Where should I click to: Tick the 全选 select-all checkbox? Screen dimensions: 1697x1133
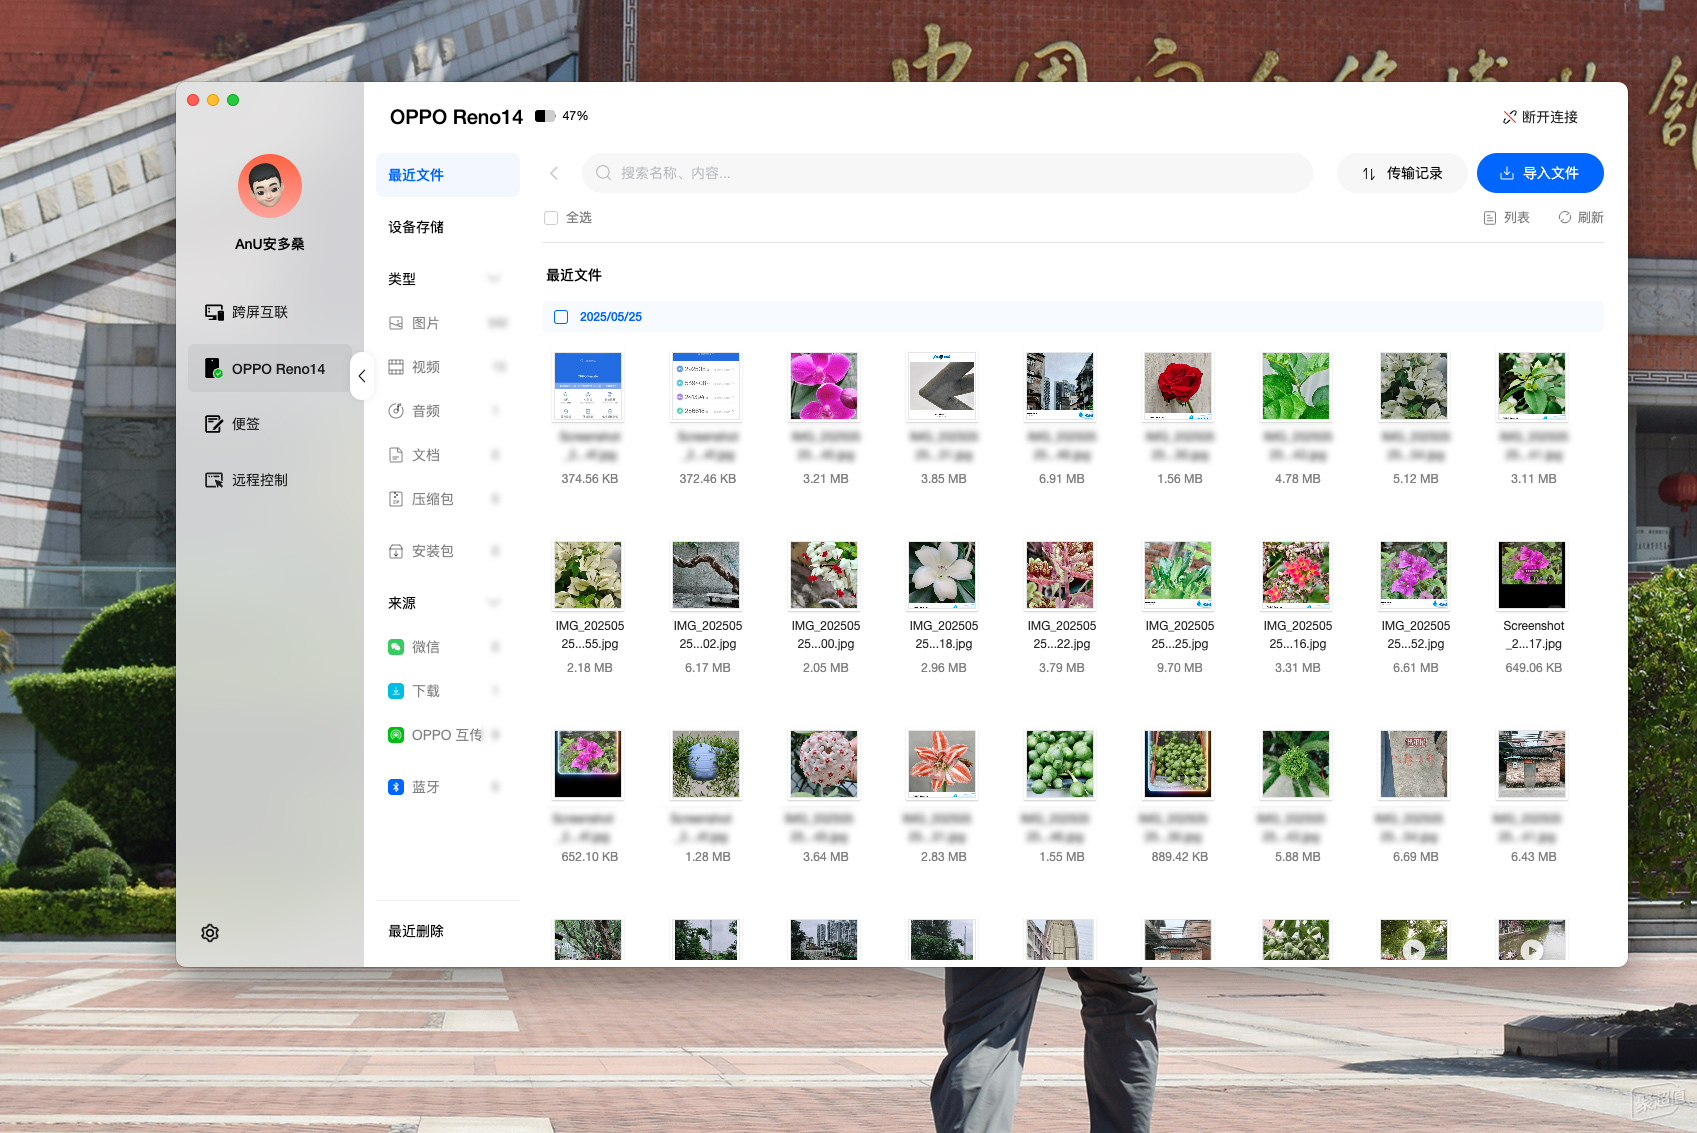point(551,217)
